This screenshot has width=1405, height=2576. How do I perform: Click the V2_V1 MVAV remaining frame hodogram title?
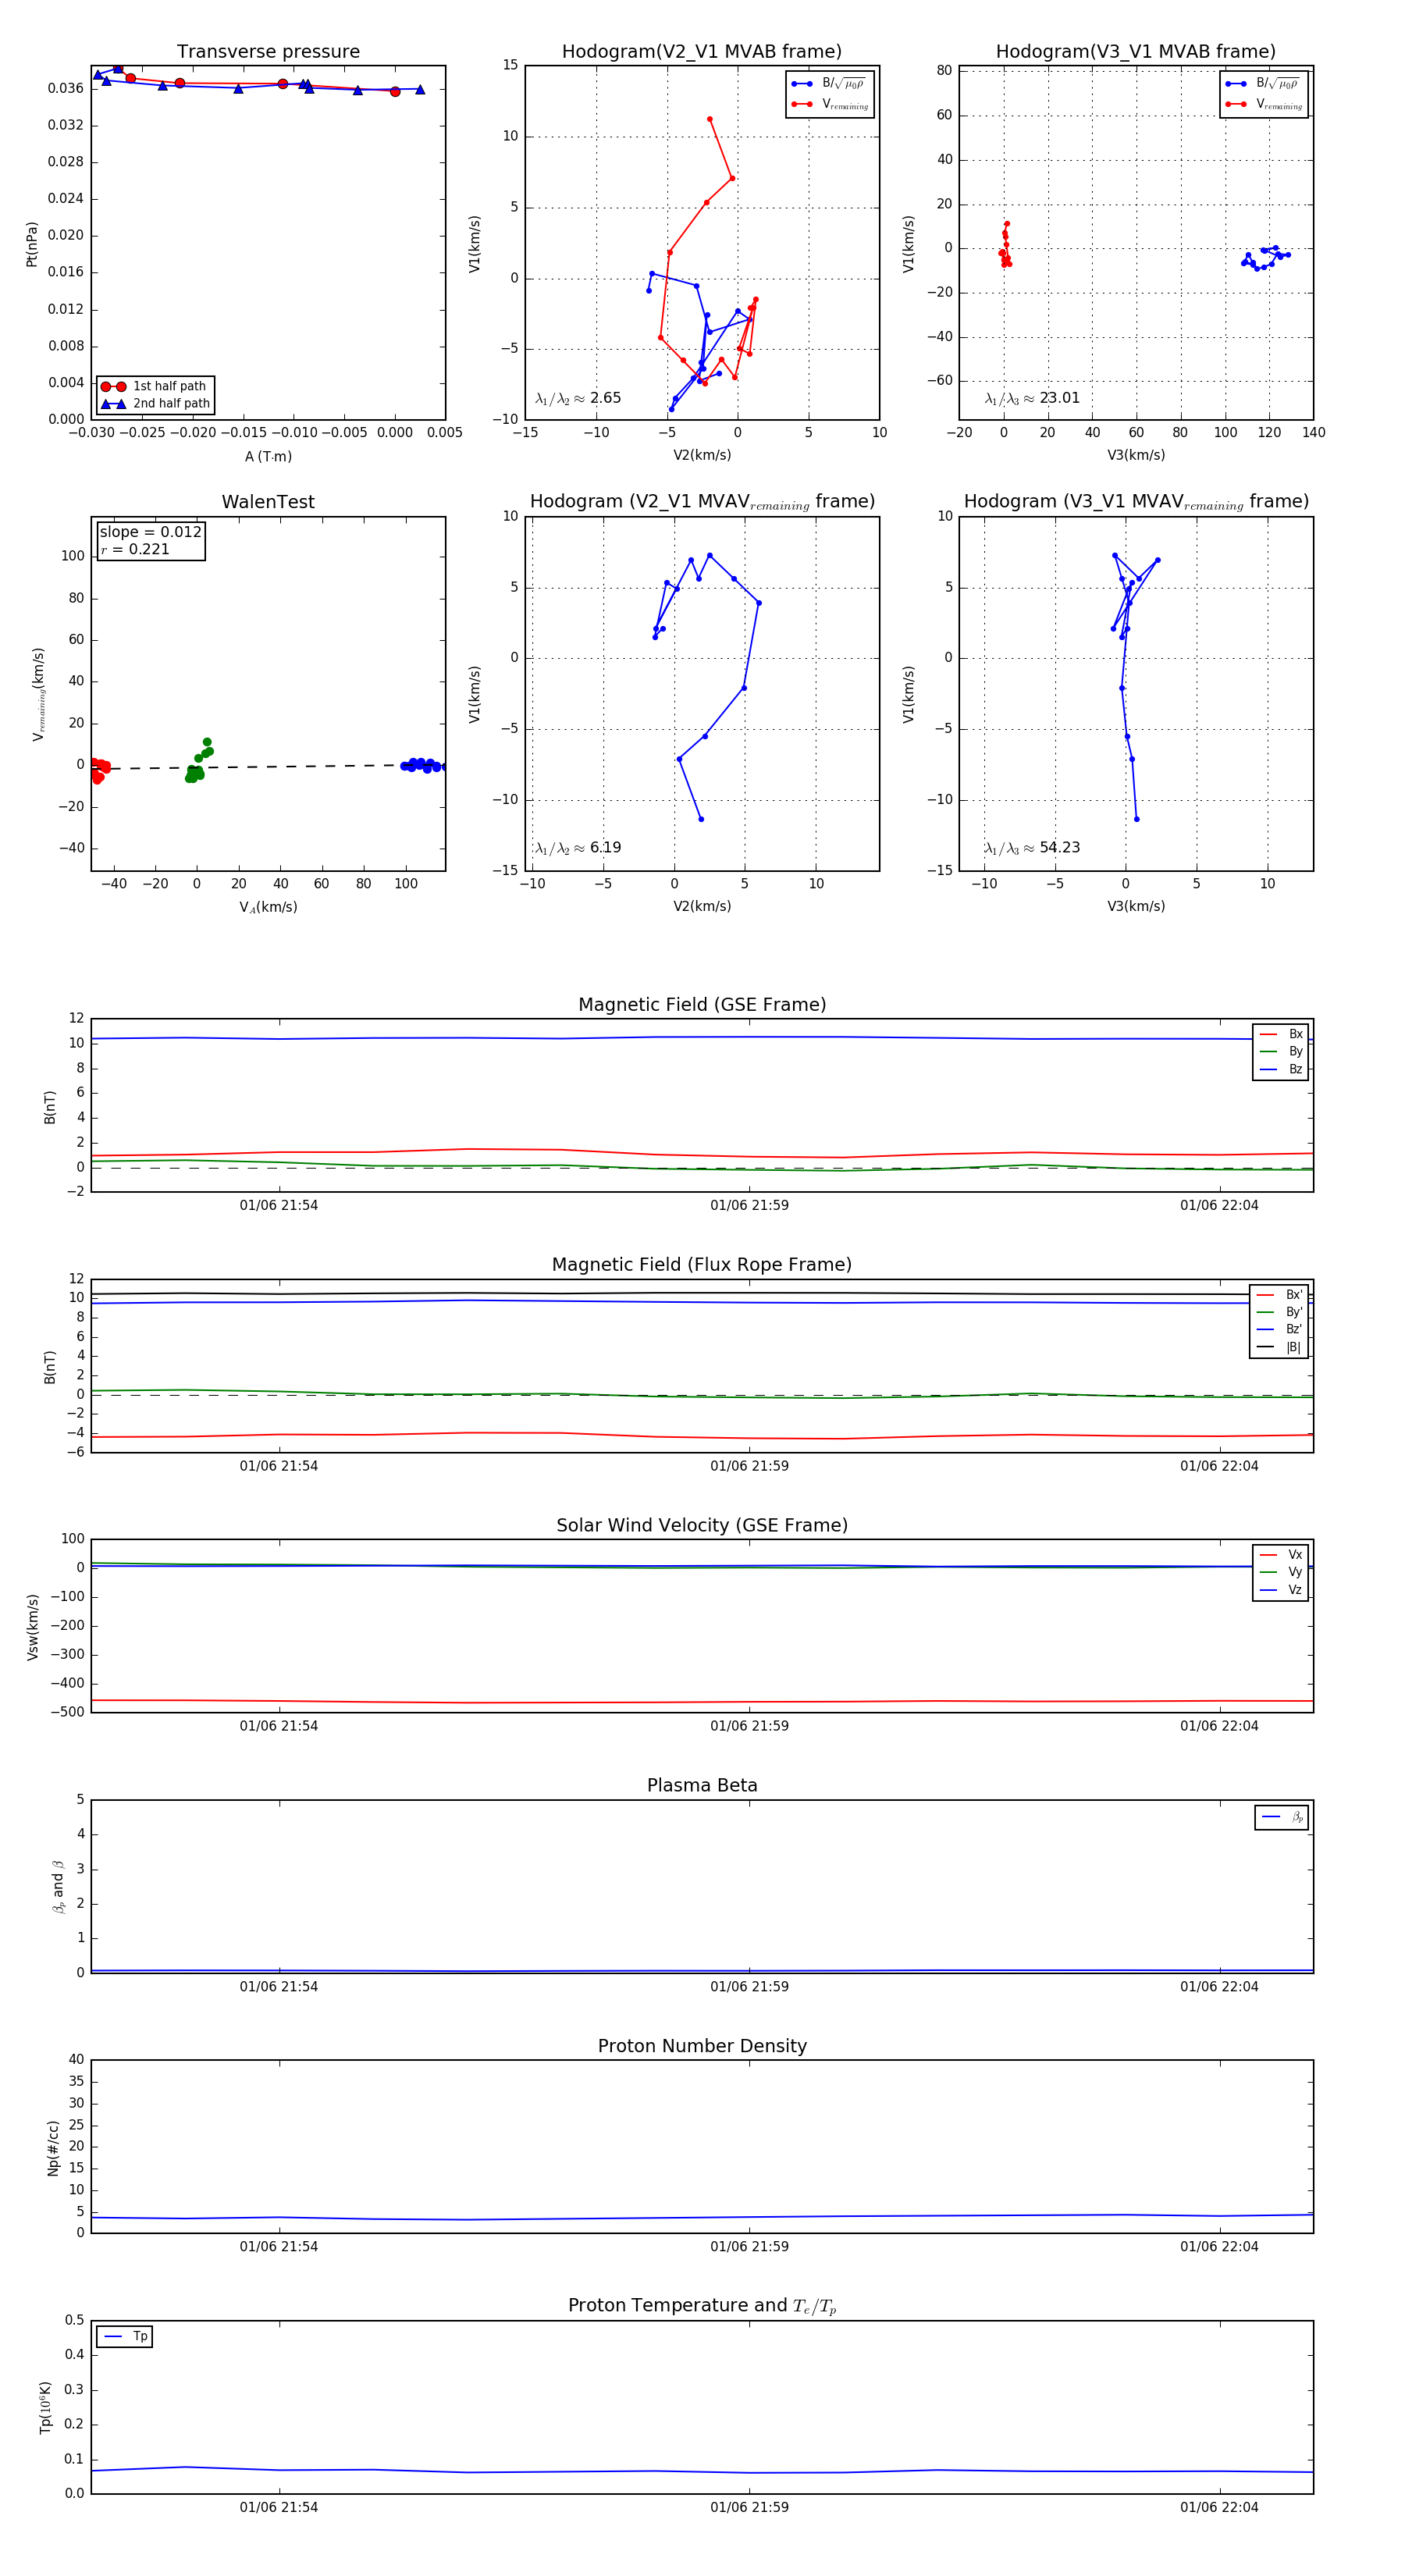pyautogui.click(x=702, y=502)
